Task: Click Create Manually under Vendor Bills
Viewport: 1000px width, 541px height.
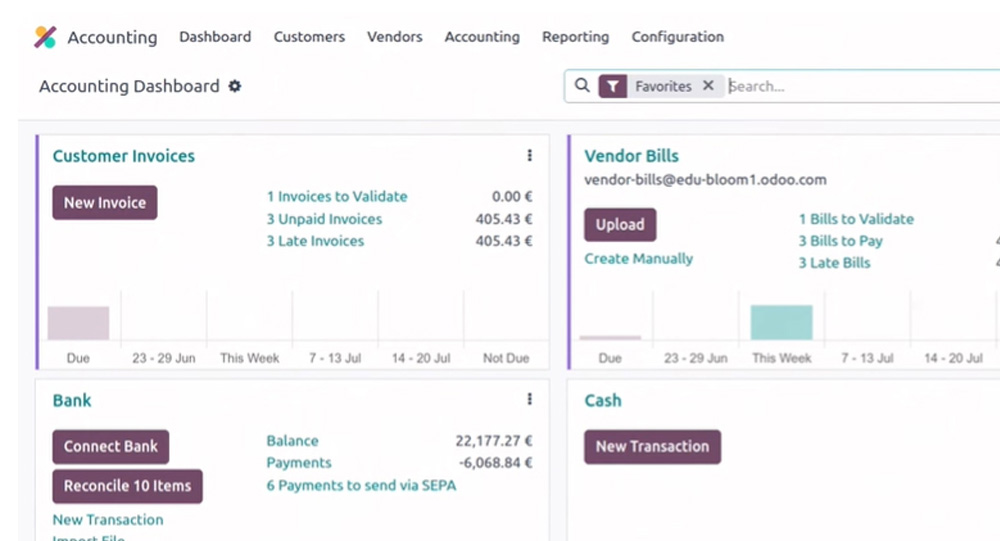Action: [638, 259]
